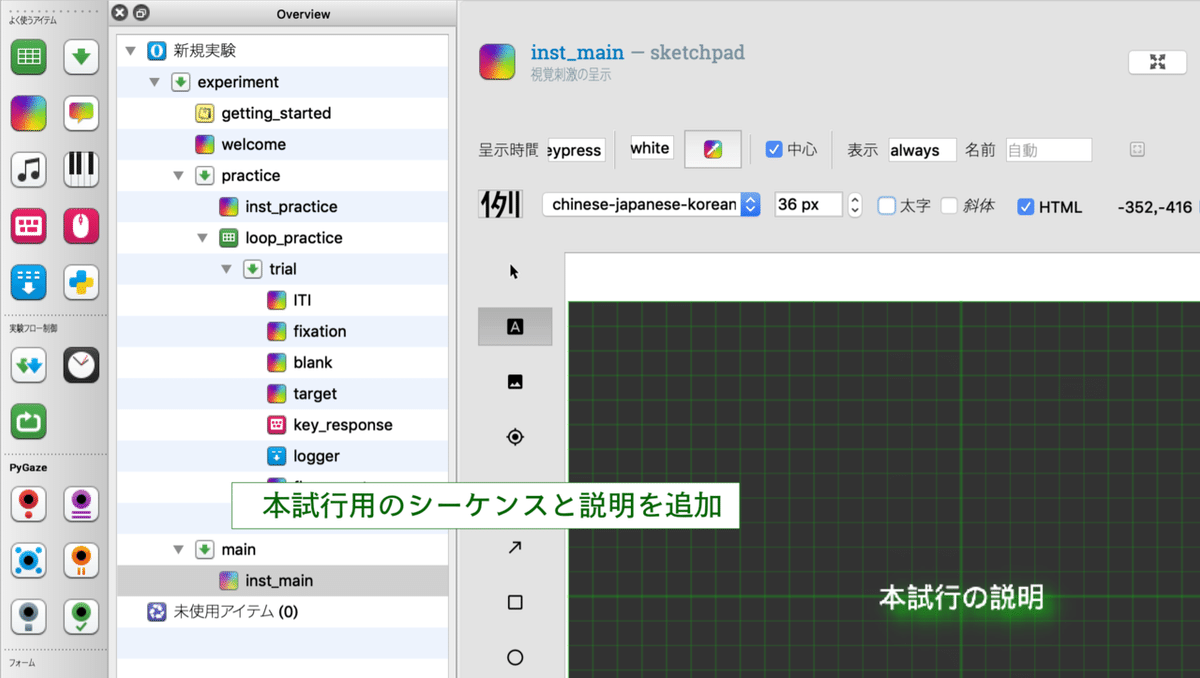Uncheck the HTML checkbox
This screenshot has height=678, width=1200.
[1025, 207]
